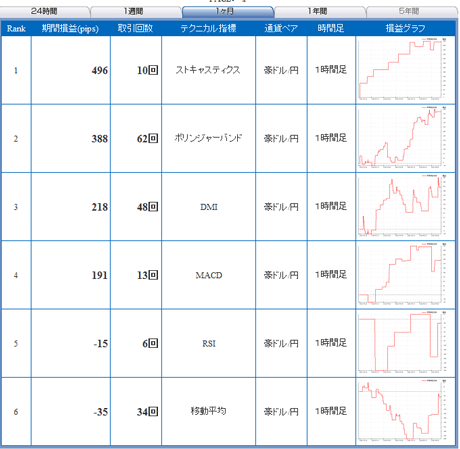This screenshot has width=460, height=449.
Task: Click the テクニカル指標 column header
Action: (x=208, y=28)
